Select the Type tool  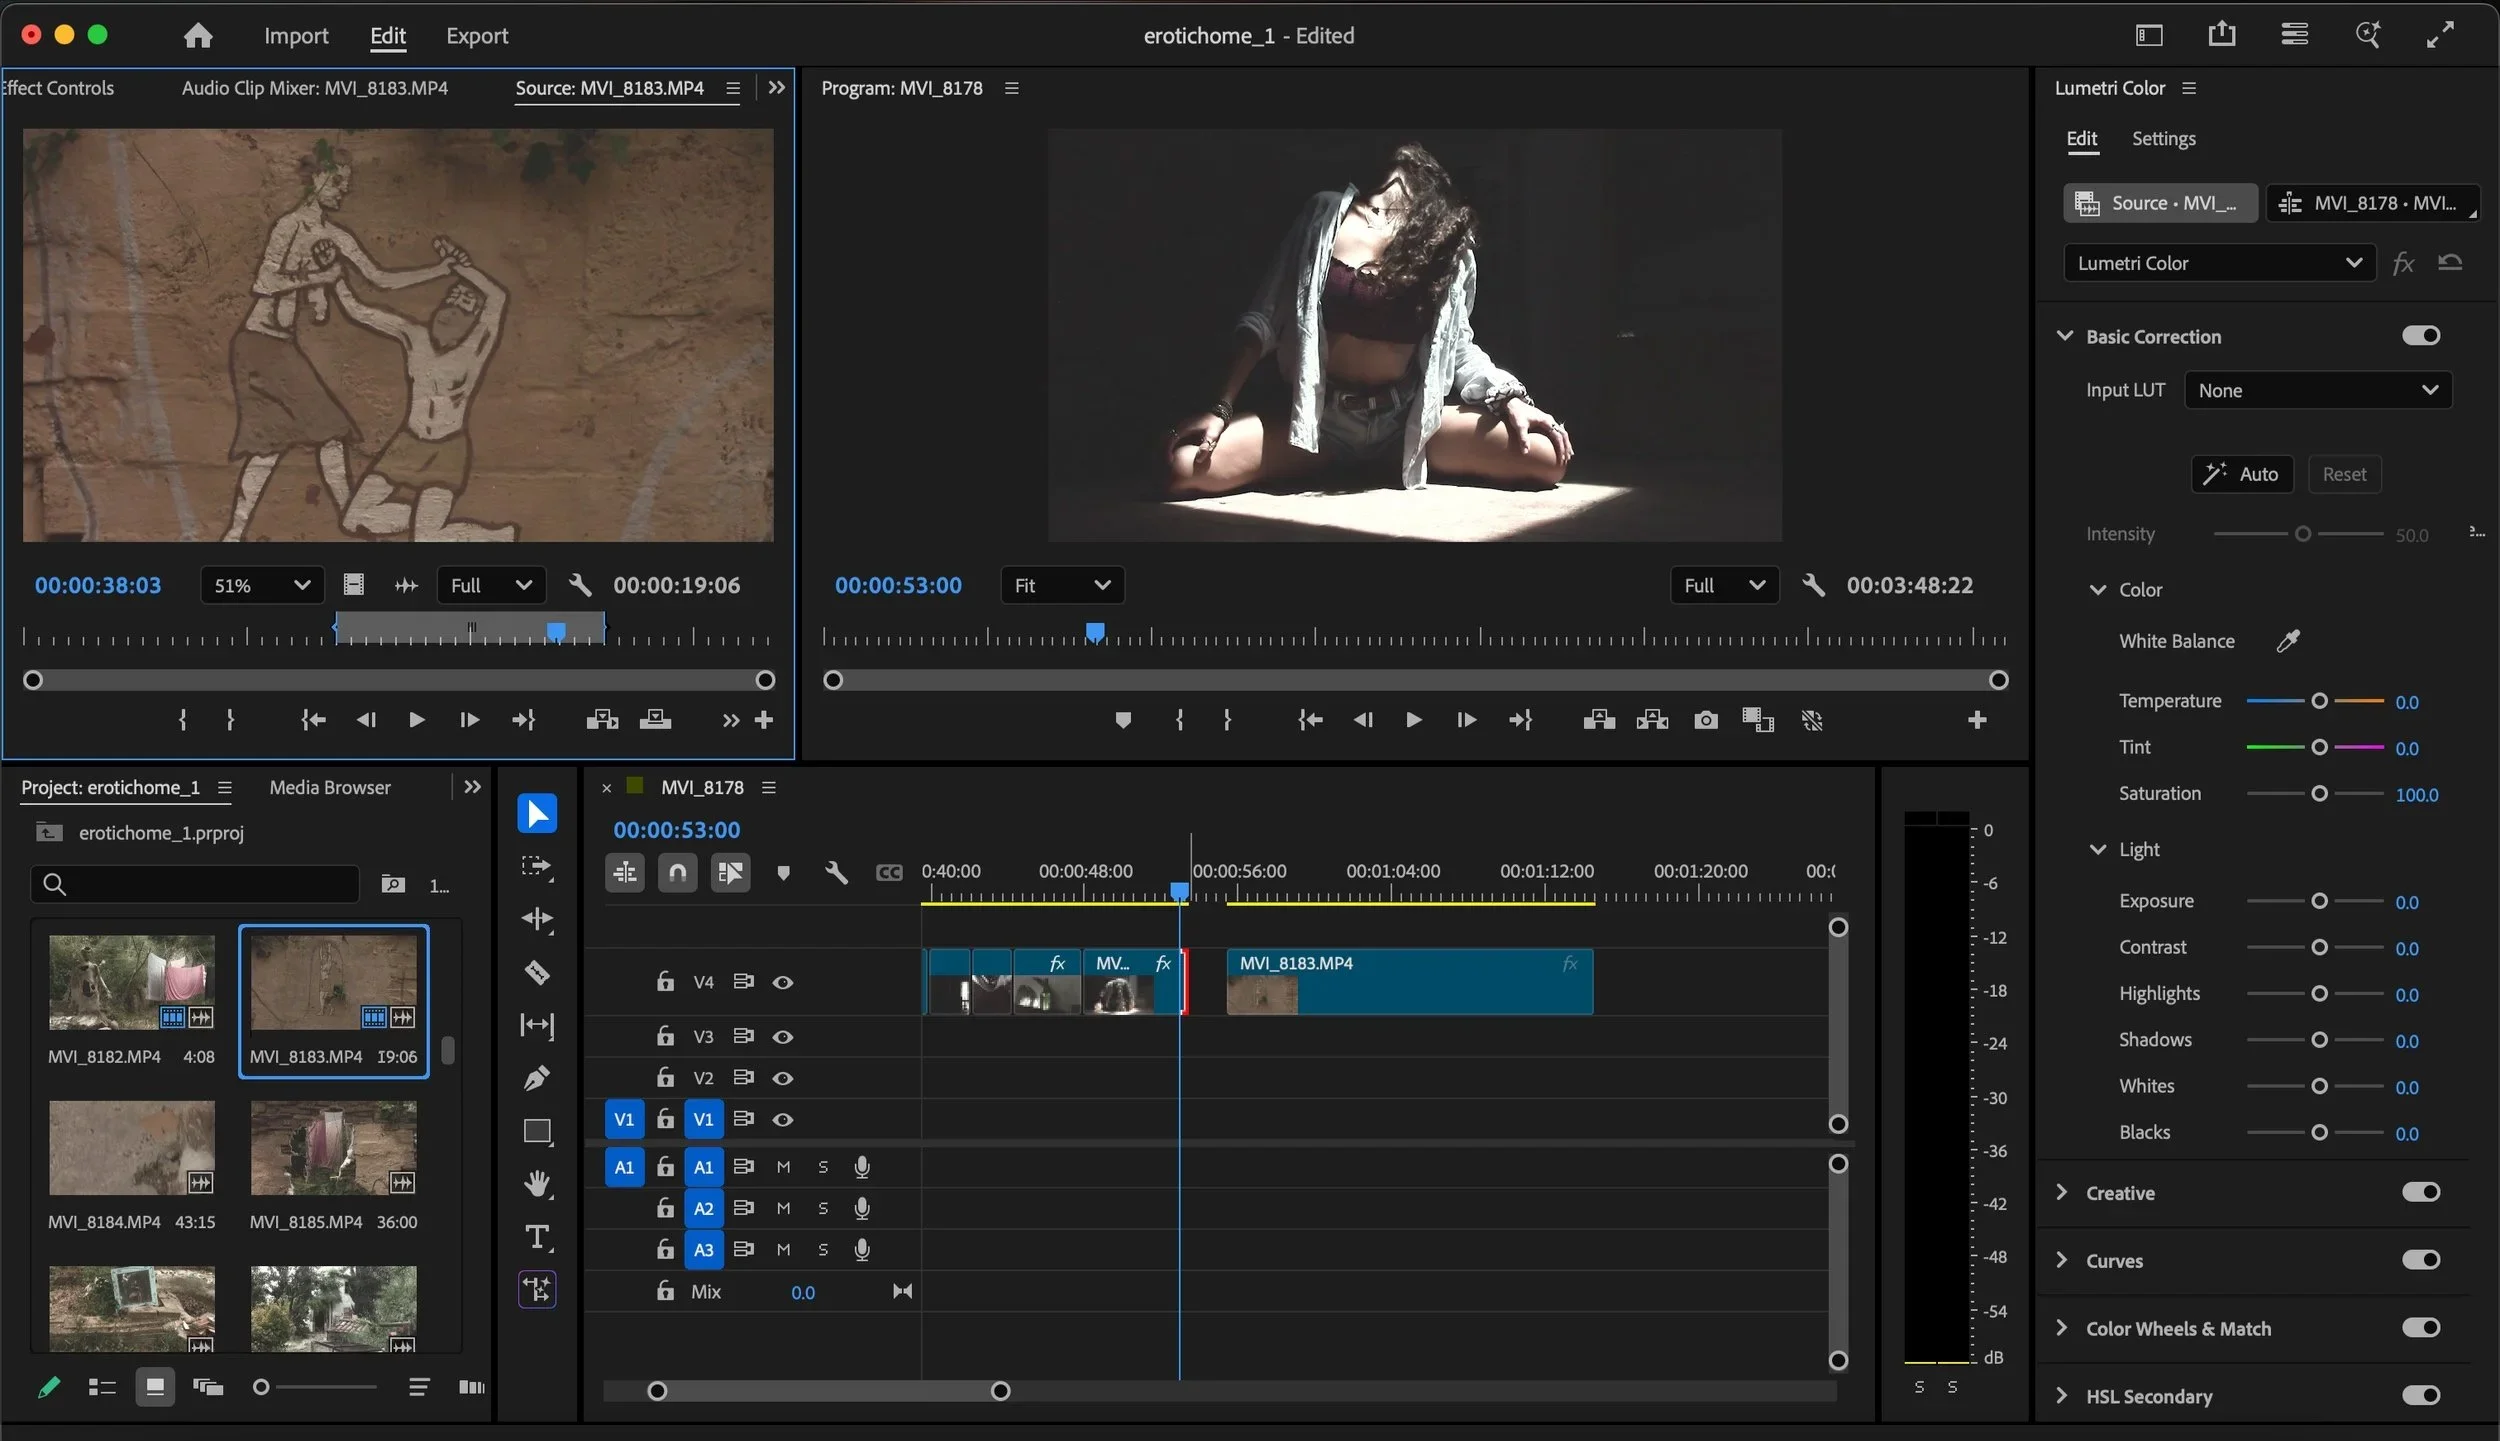537,1237
